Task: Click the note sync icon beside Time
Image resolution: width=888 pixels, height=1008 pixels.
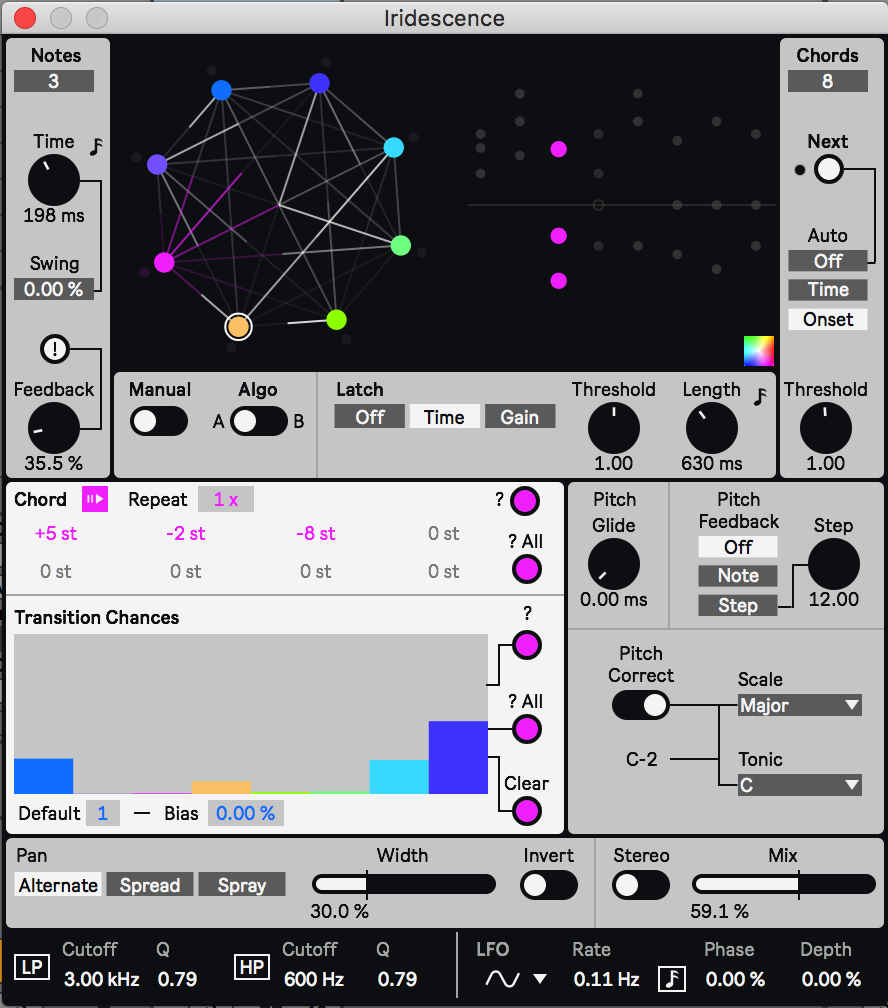Action: pyautogui.click(x=97, y=148)
